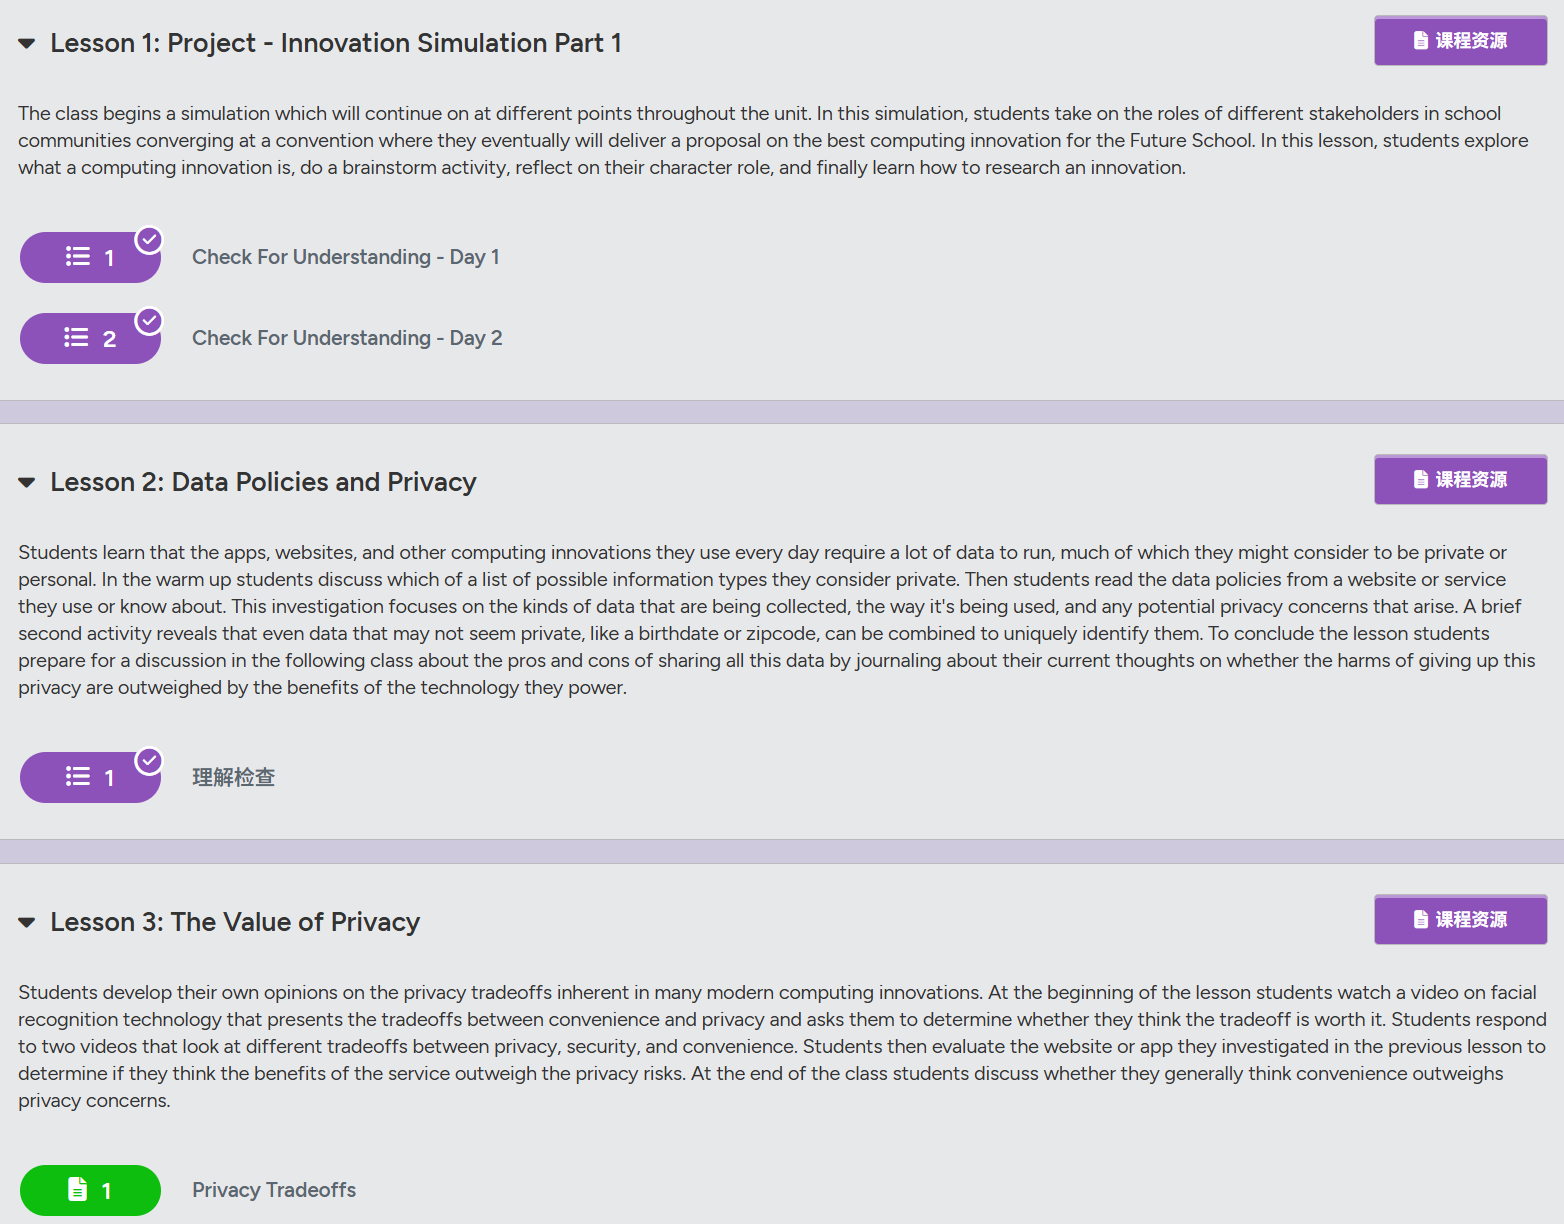1564x1224 pixels.
Task: Click document icon in green bubble
Action: [x=77, y=1189]
